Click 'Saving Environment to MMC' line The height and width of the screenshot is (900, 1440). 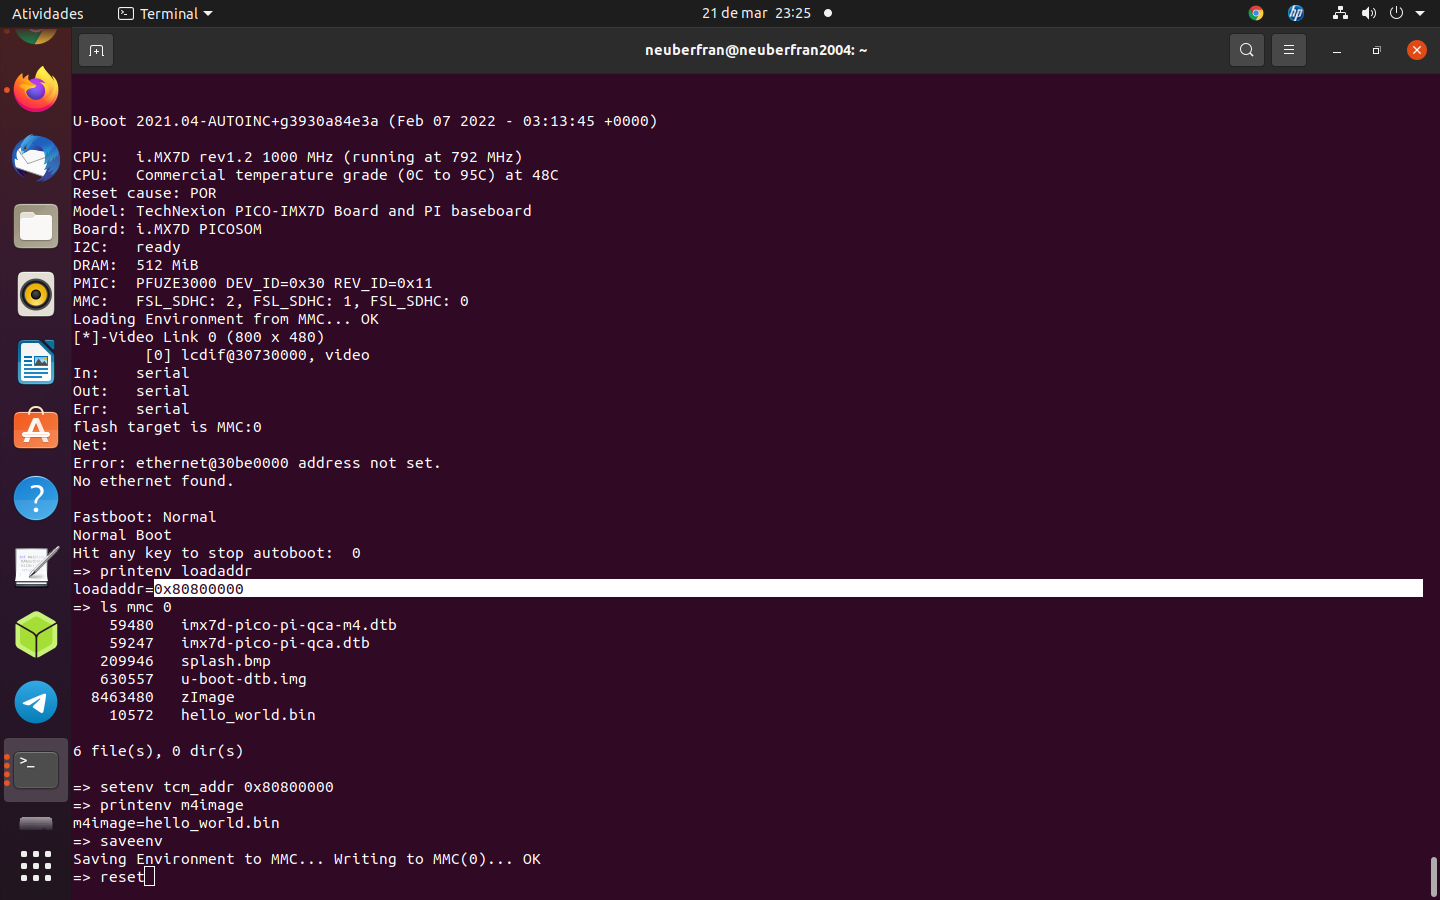click(x=307, y=859)
